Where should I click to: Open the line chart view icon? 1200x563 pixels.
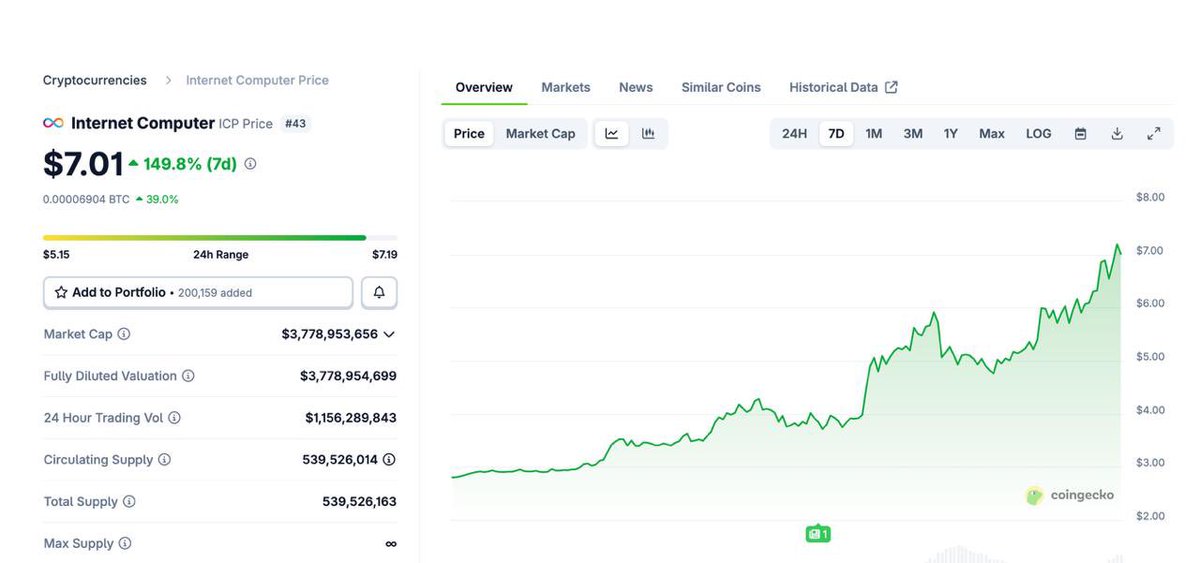pyautogui.click(x=612, y=134)
